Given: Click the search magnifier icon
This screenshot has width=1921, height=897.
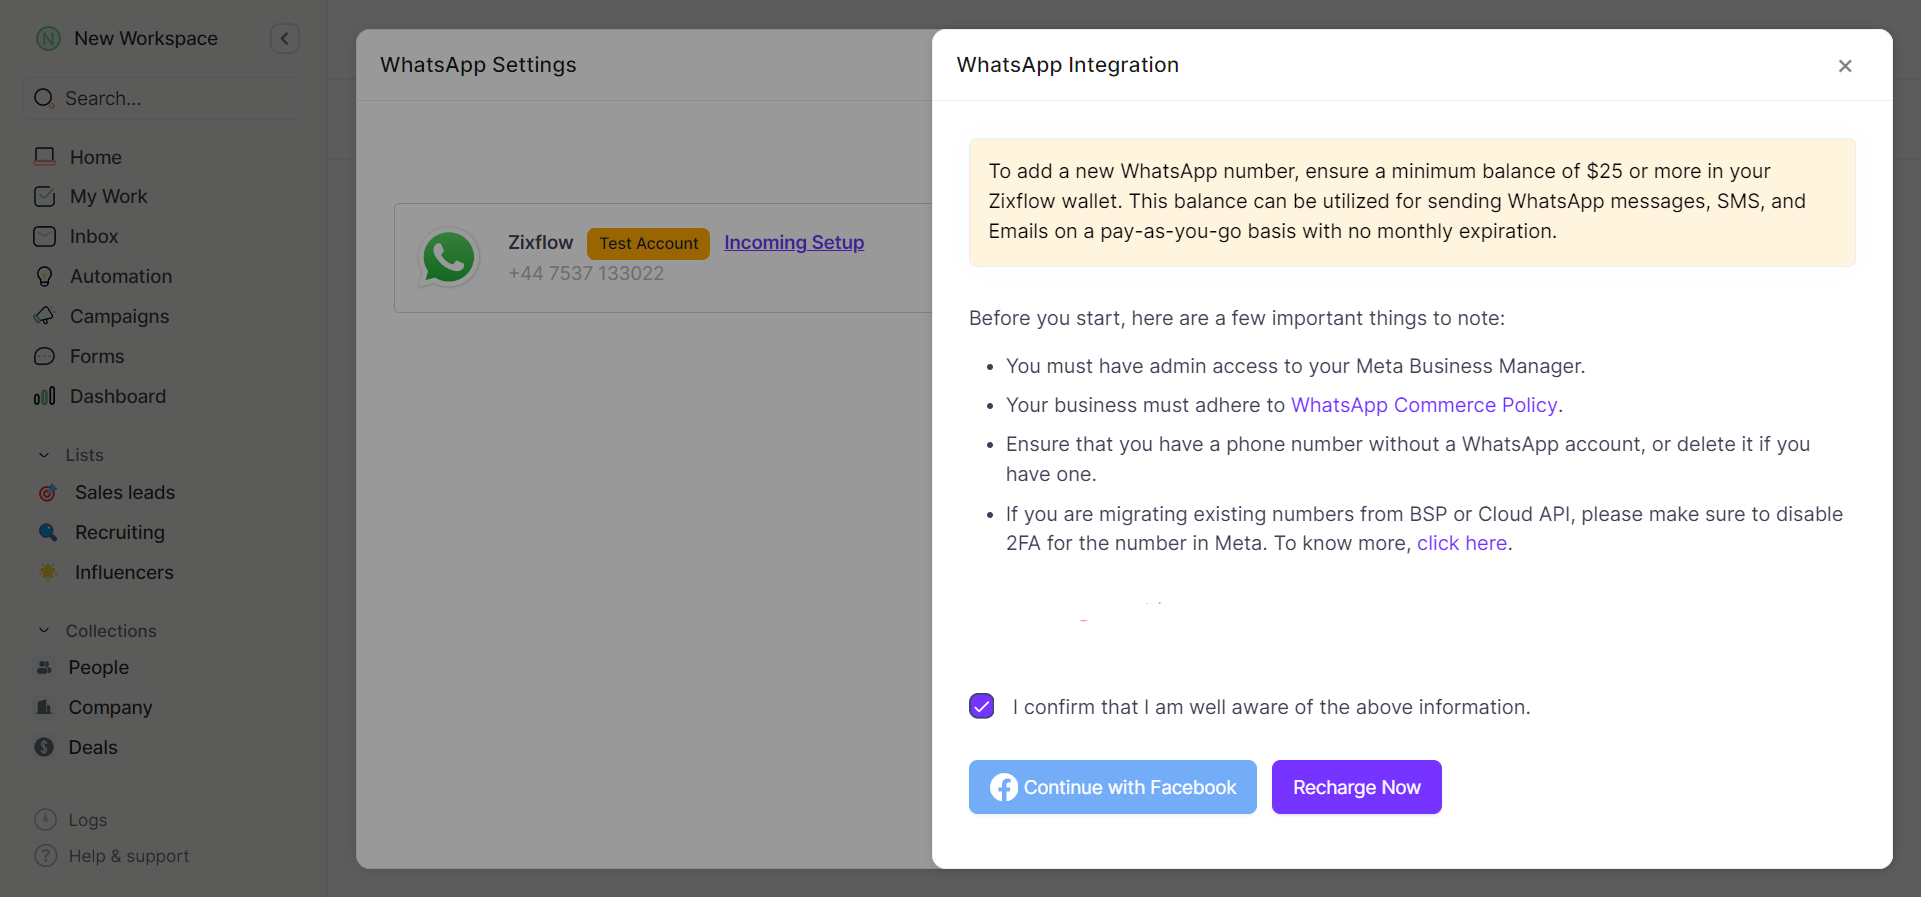Looking at the screenshot, I should coord(44,98).
